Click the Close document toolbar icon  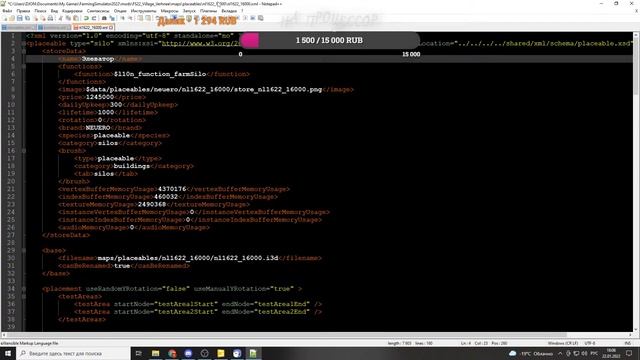click(36, 18)
